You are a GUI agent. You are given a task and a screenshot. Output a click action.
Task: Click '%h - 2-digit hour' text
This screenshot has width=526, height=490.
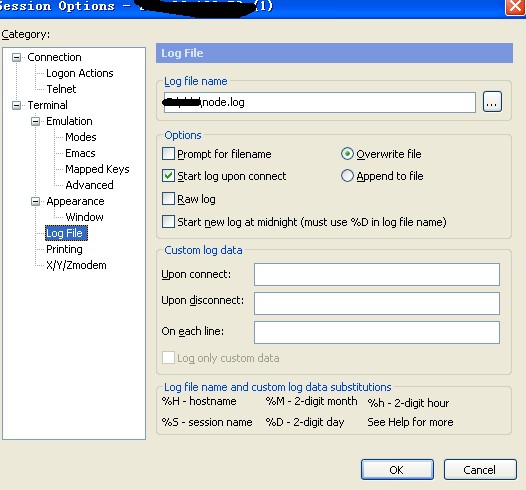click(x=408, y=403)
